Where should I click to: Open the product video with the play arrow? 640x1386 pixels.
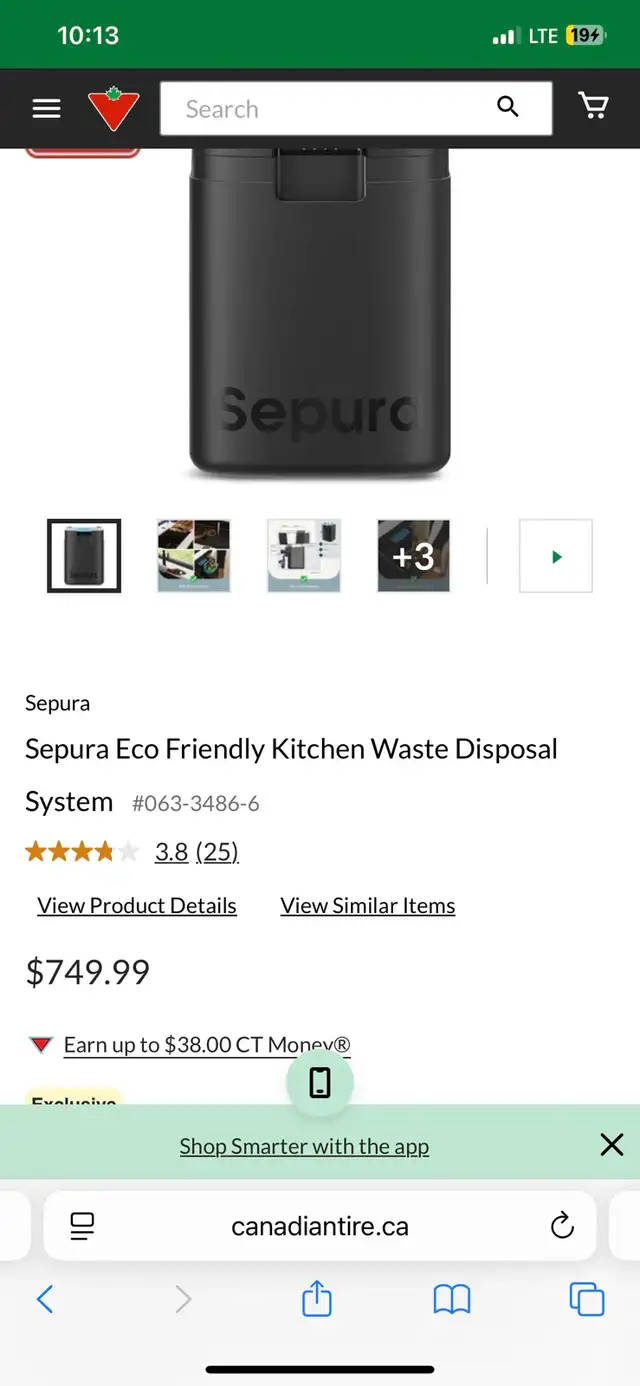tap(556, 556)
